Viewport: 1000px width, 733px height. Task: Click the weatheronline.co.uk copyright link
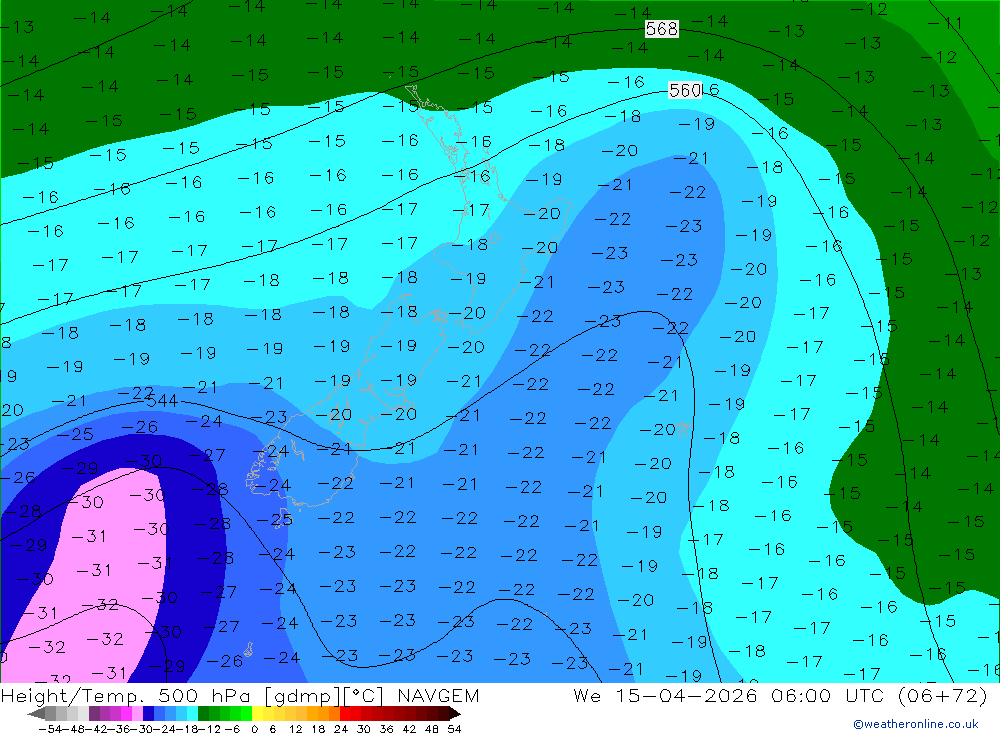coord(916,724)
